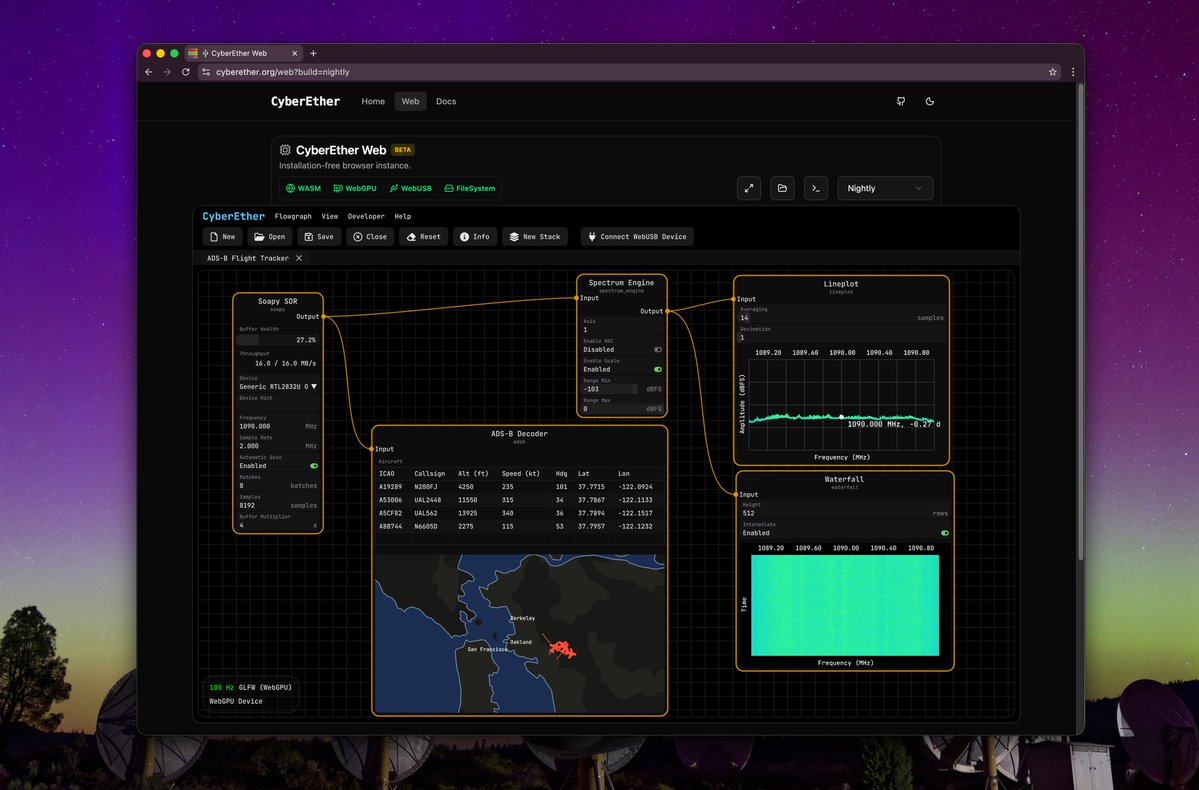Open the Flowgraph menu
This screenshot has height=790, width=1199.
(x=293, y=216)
